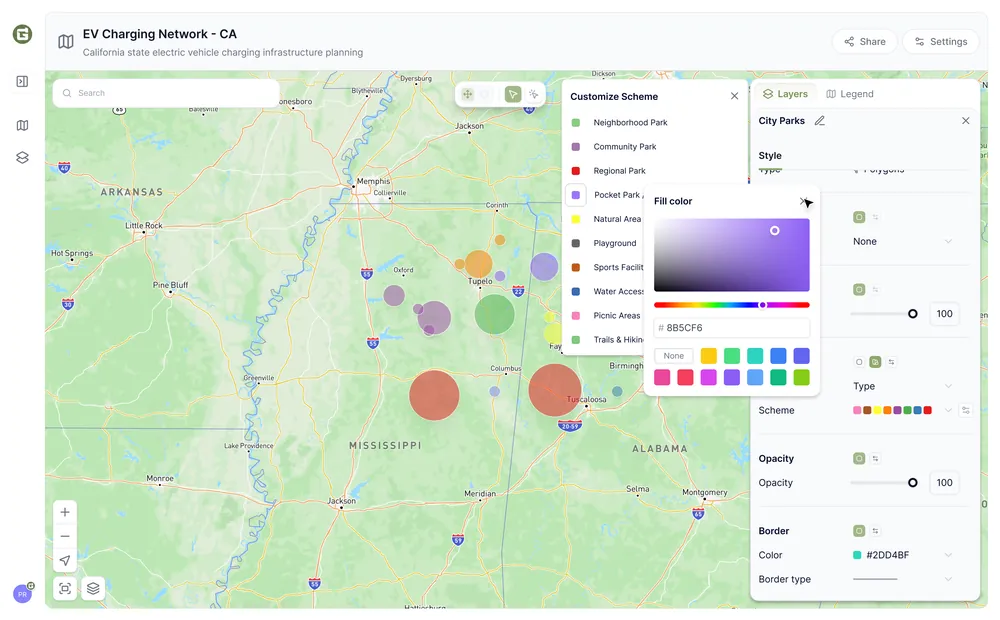Click the Natural Area yellow color square
The height and width of the screenshot is (620, 1000).
(x=576, y=219)
